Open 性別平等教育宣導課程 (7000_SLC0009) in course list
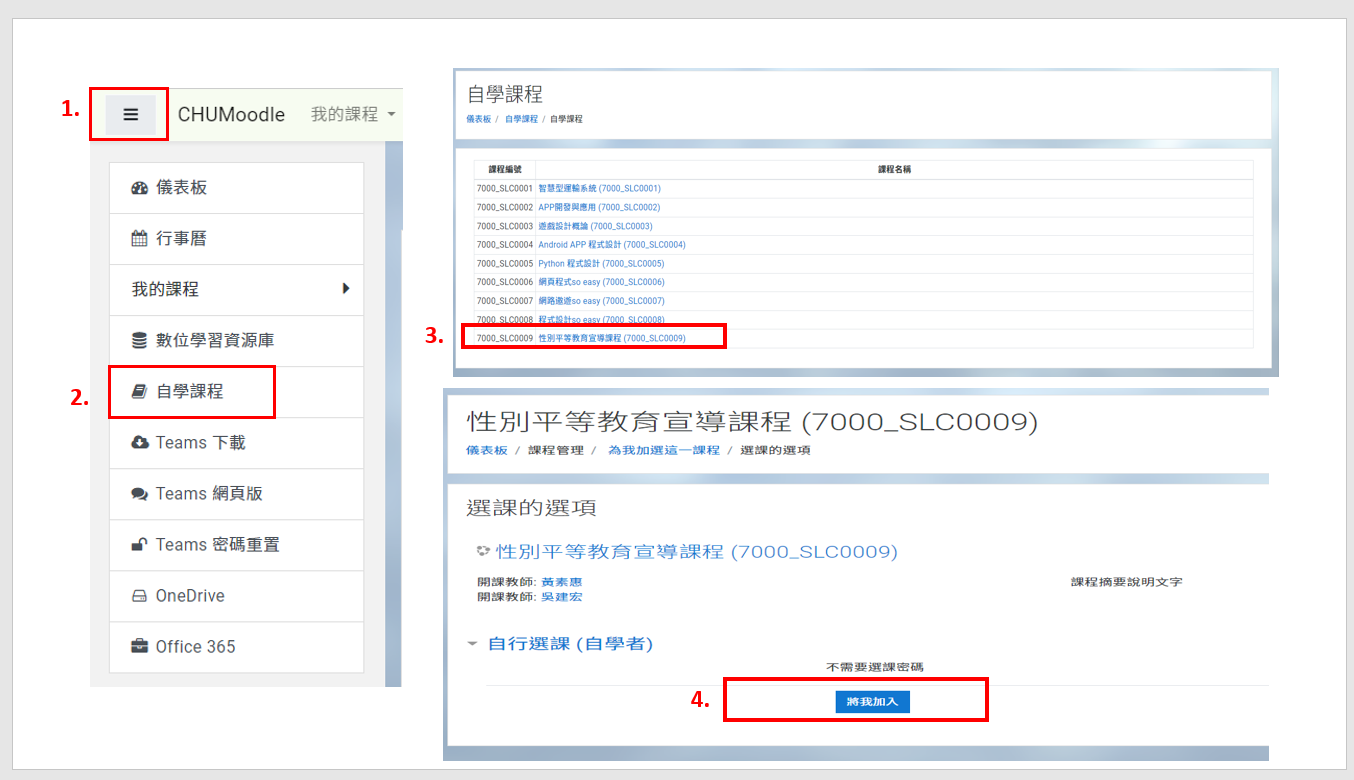The height and width of the screenshot is (780, 1354). point(611,338)
